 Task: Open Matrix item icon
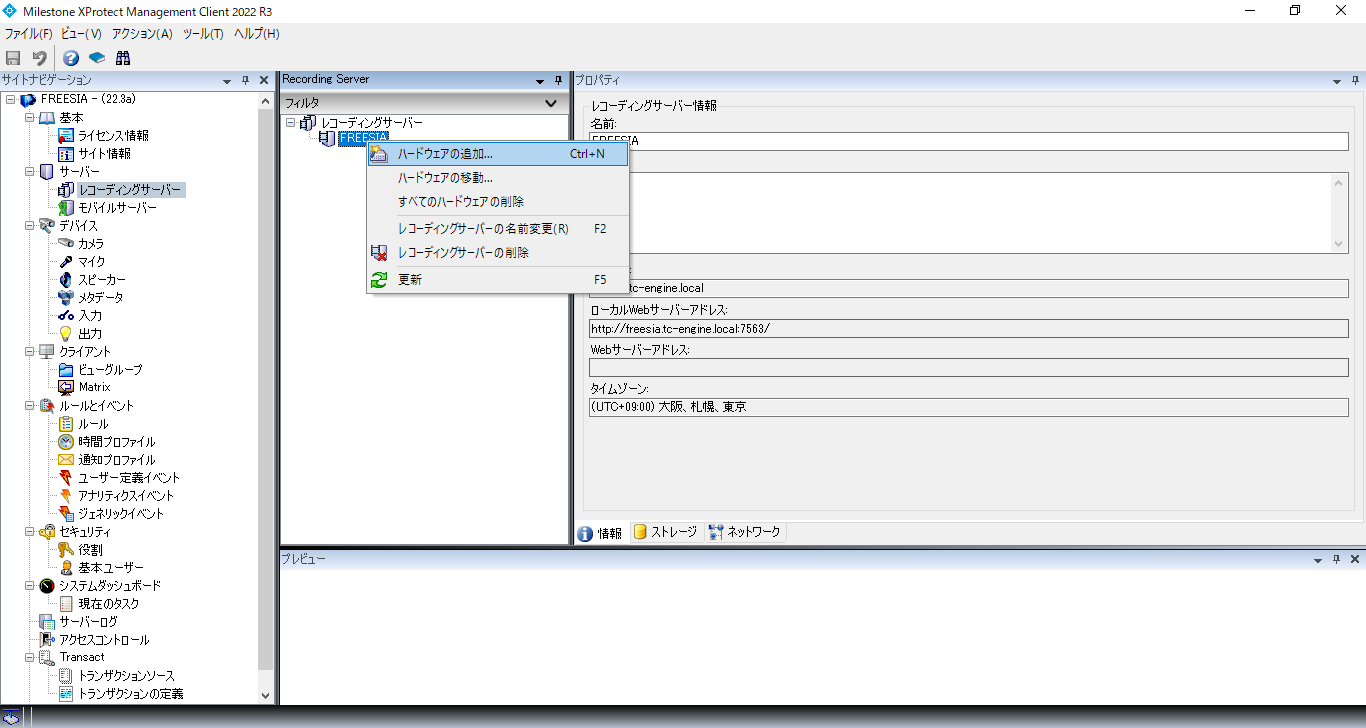(66, 387)
